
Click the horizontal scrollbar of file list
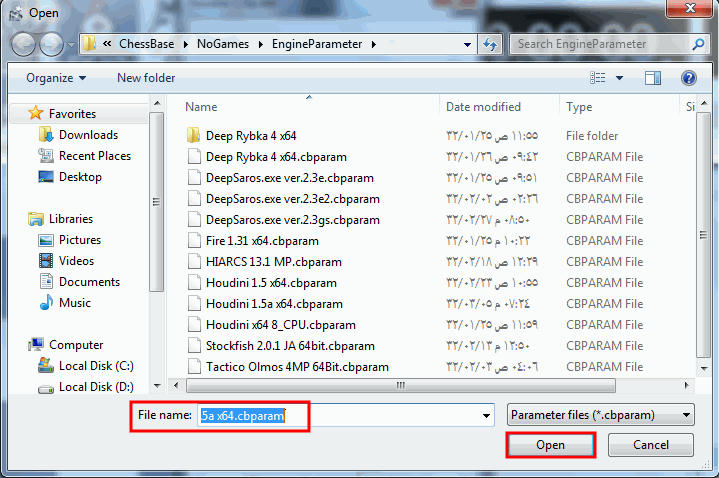point(400,385)
